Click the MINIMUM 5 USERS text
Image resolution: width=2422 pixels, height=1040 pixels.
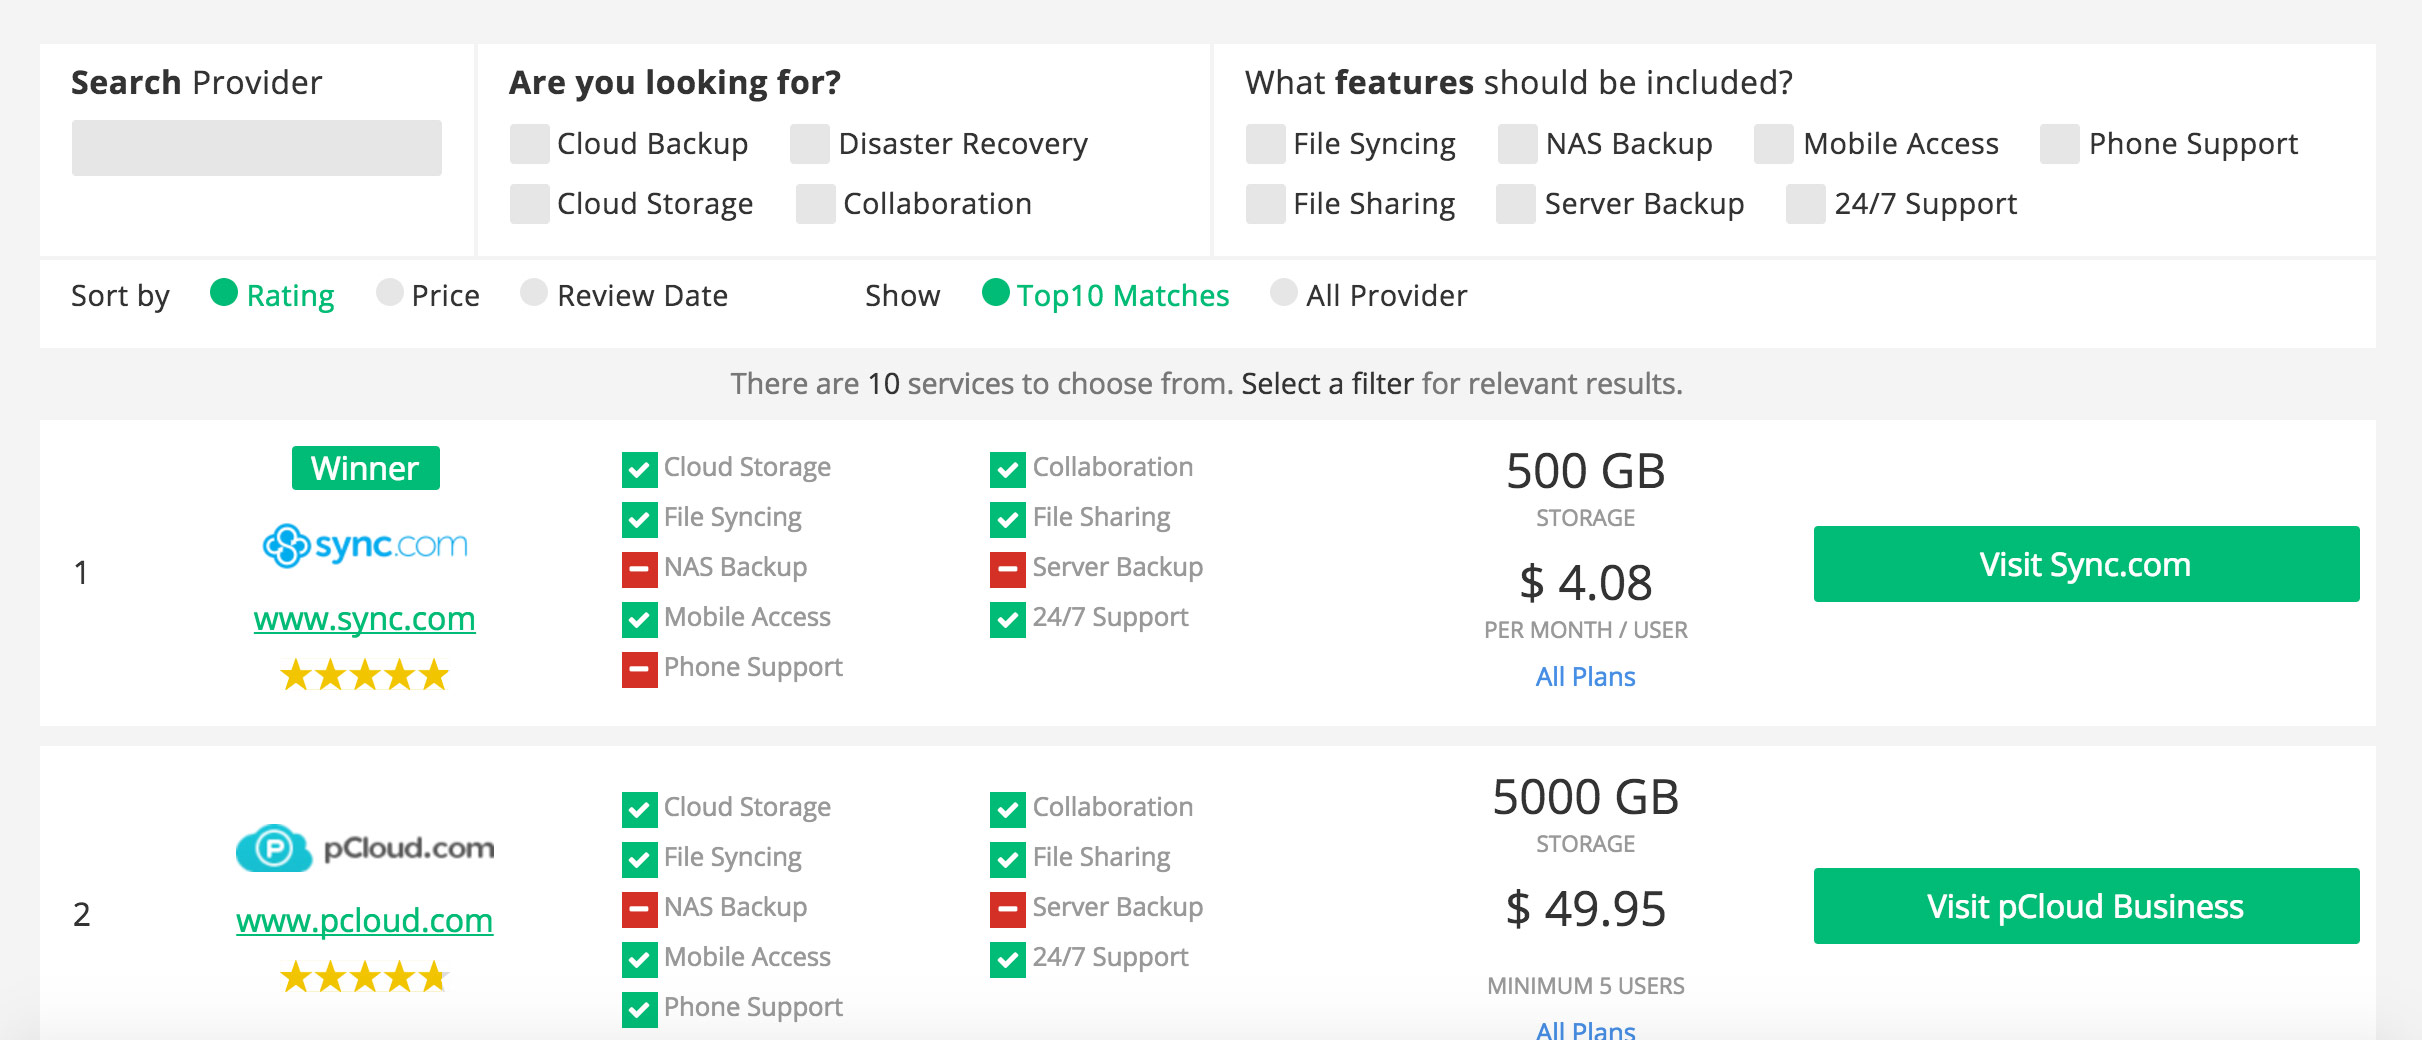click(1585, 986)
